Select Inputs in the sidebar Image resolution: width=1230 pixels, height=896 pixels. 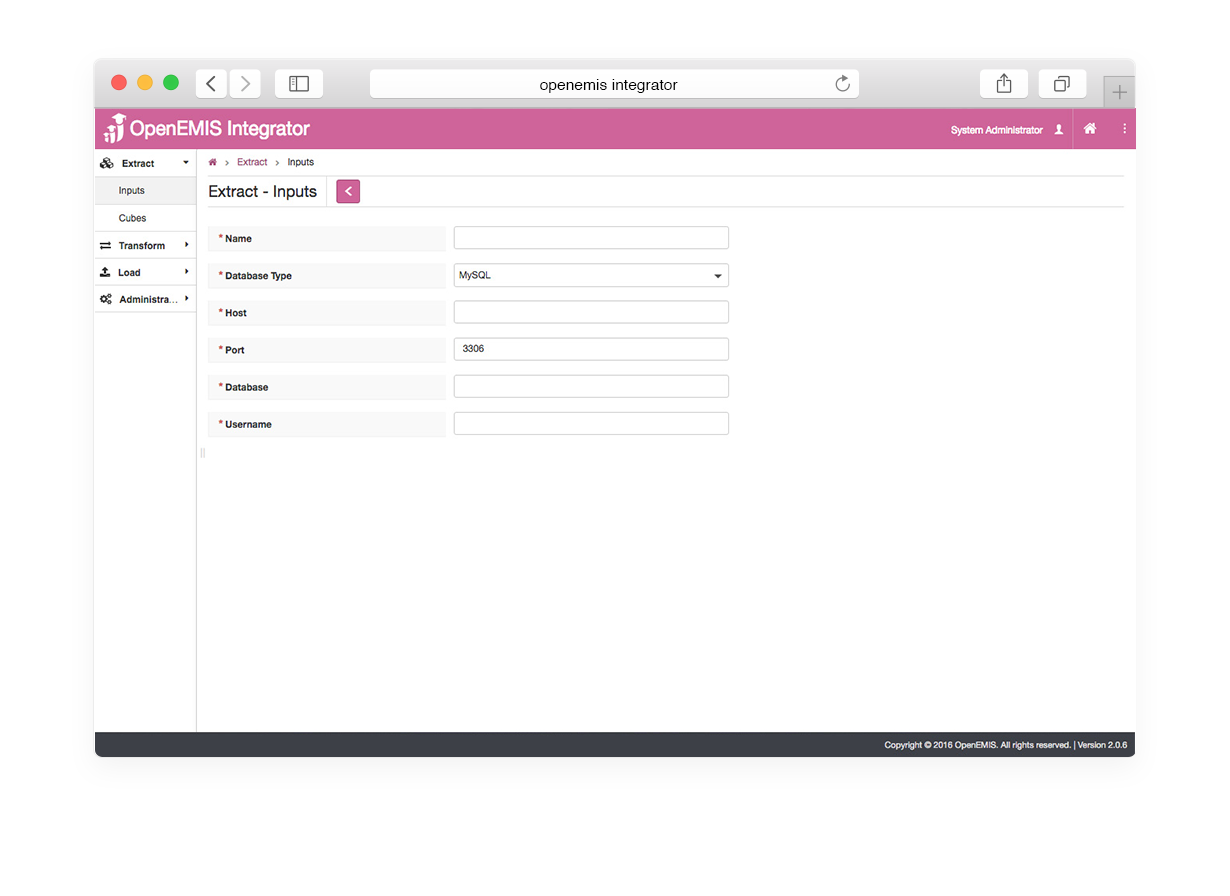(146, 190)
